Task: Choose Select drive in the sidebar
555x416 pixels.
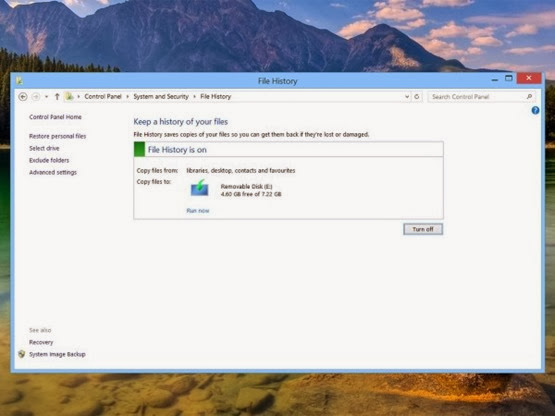Action: tap(44, 148)
